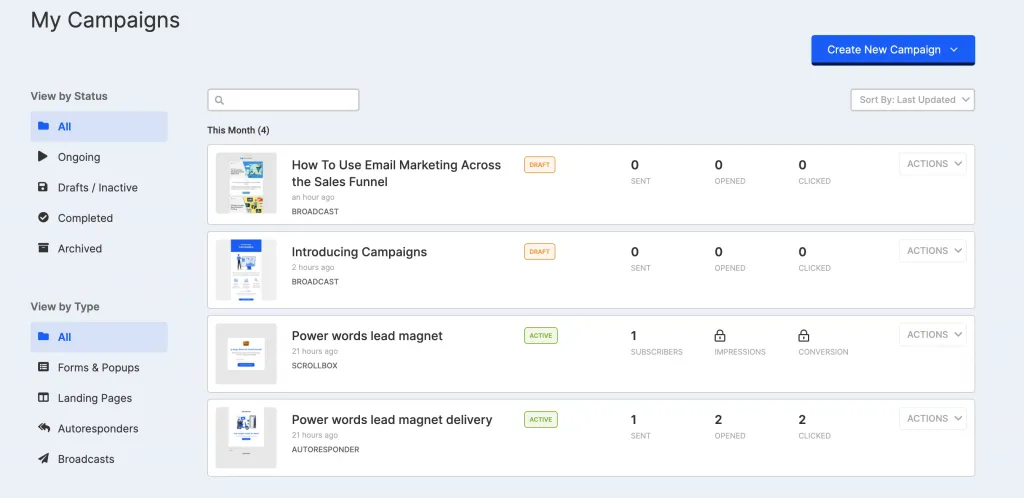The width and height of the screenshot is (1024, 498).
Task: Click the lock icon above Impressions
Action: click(720, 336)
